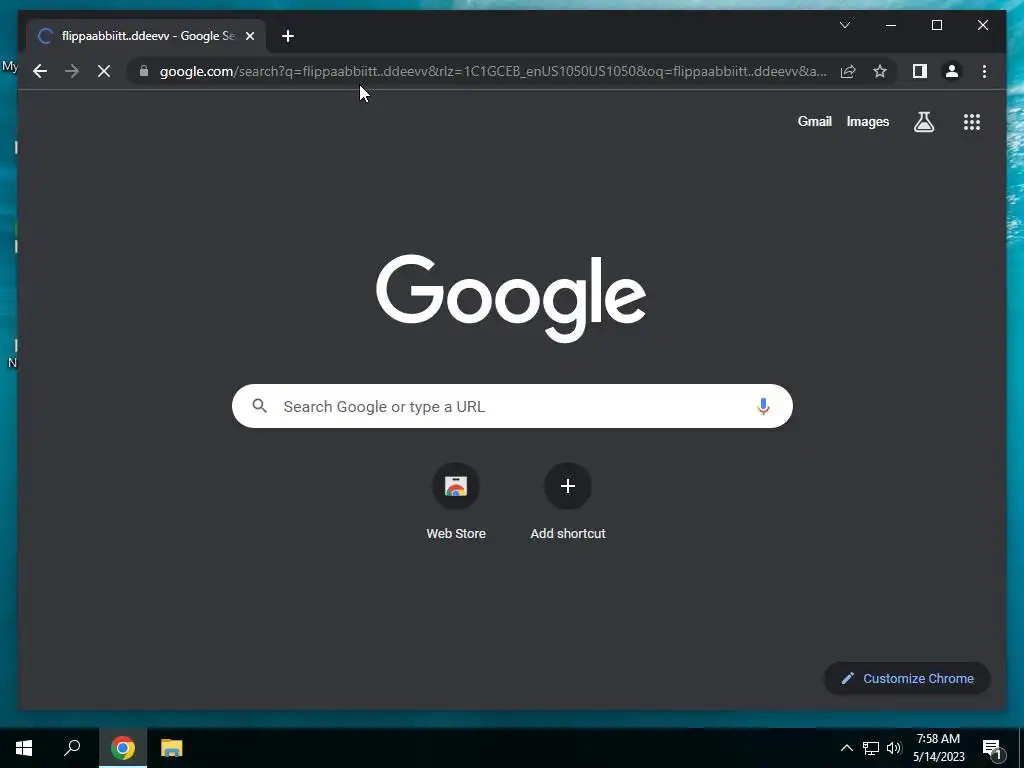Image resolution: width=1024 pixels, height=768 pixels.
Task: Click Chrome icon in taskbar
Action: (x=123, y=748)
